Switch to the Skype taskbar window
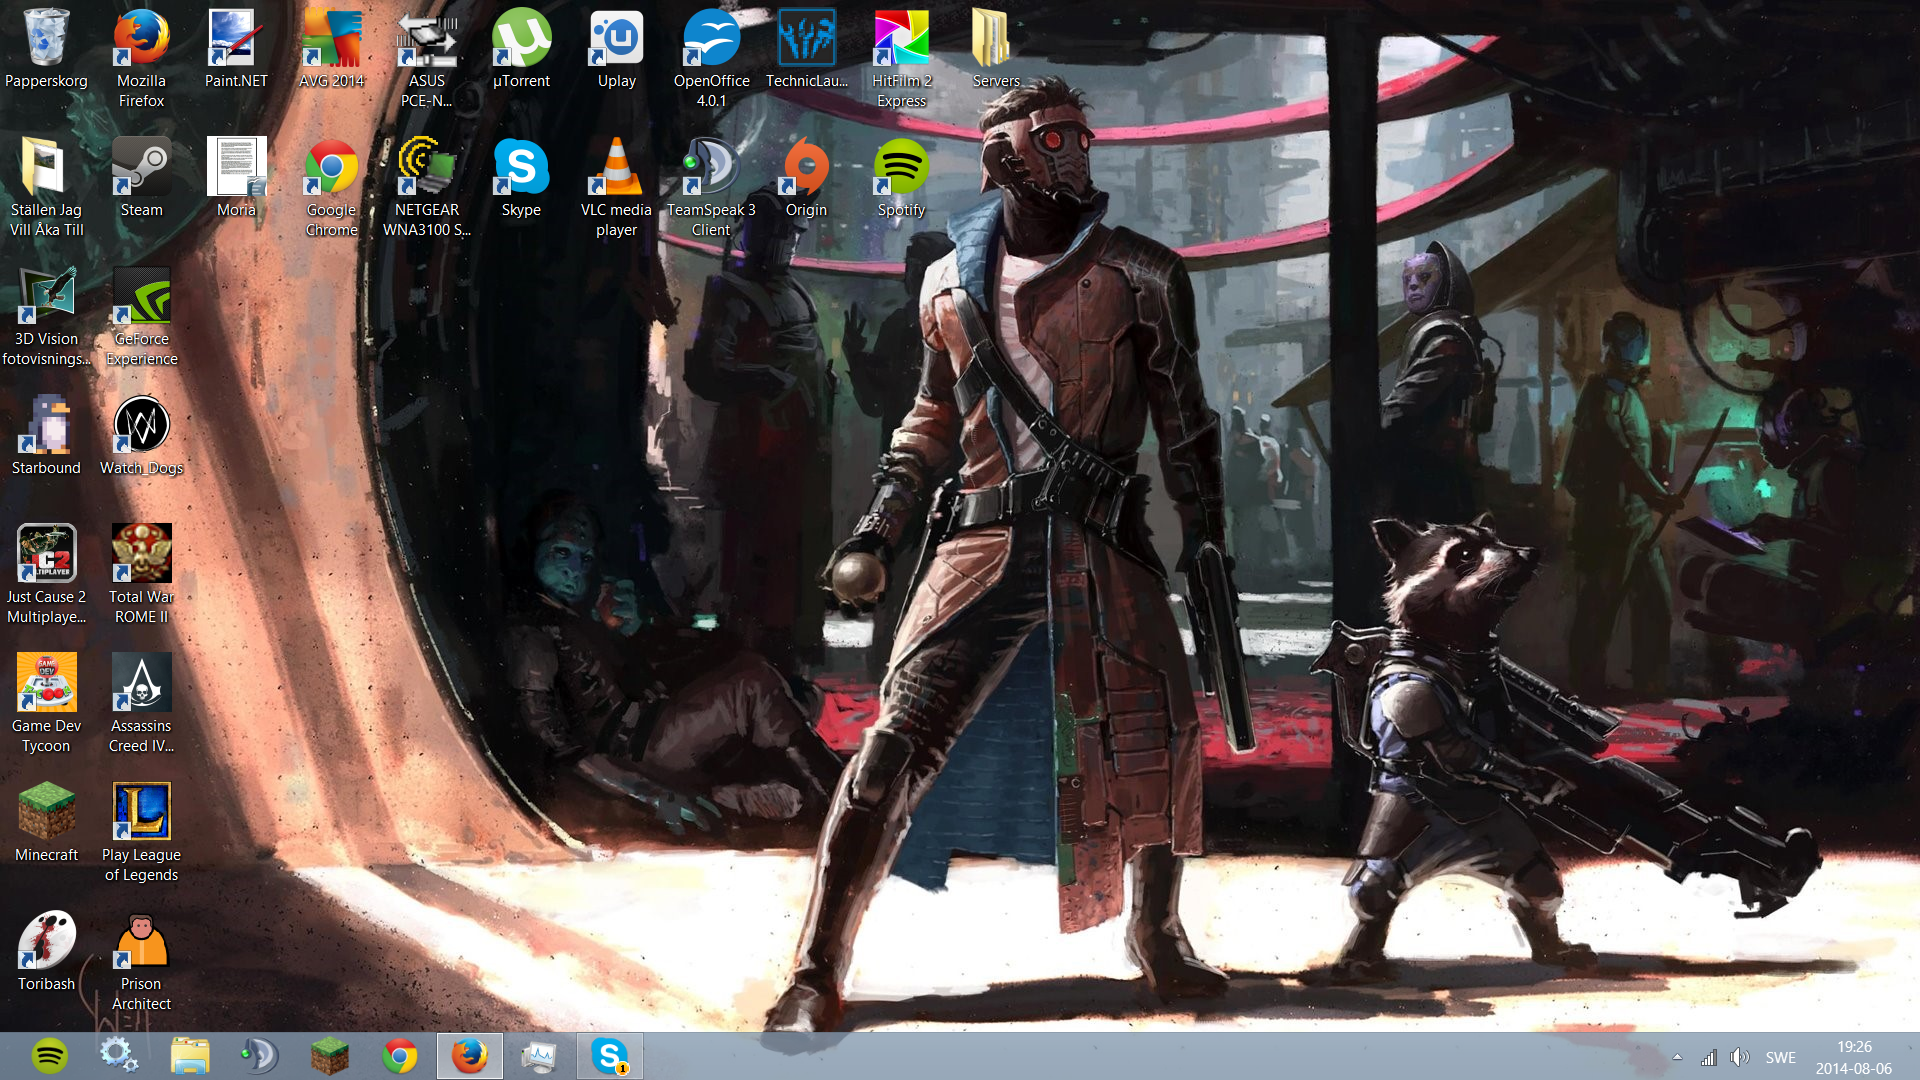Viewport: 1920px width, 1080px height. point(609,1056)
